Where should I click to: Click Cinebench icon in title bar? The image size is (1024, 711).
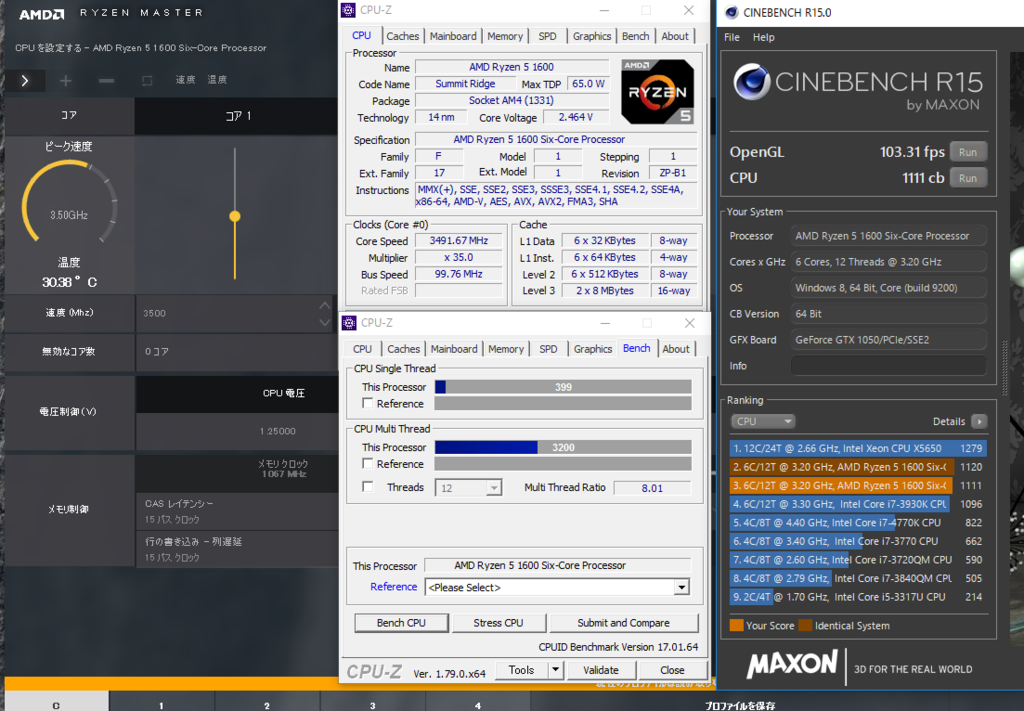[x=731, y=12]
